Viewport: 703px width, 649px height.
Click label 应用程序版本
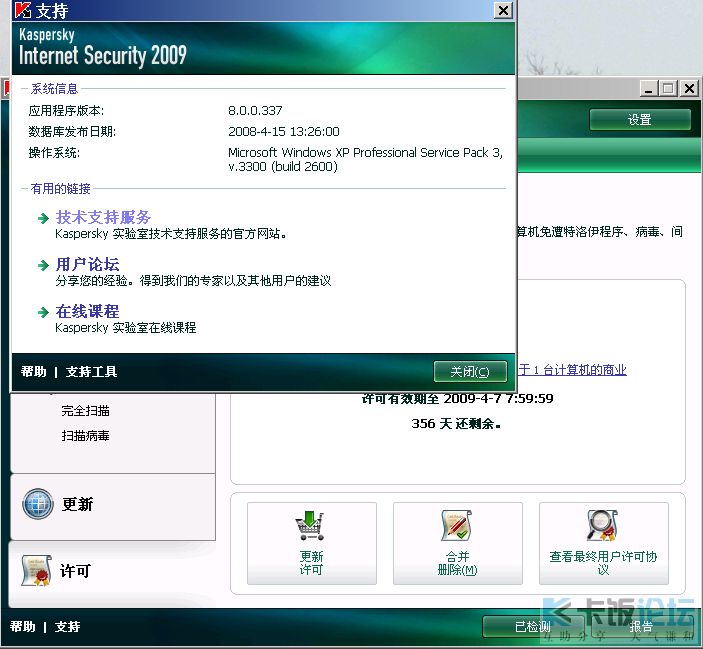(66, 111)
